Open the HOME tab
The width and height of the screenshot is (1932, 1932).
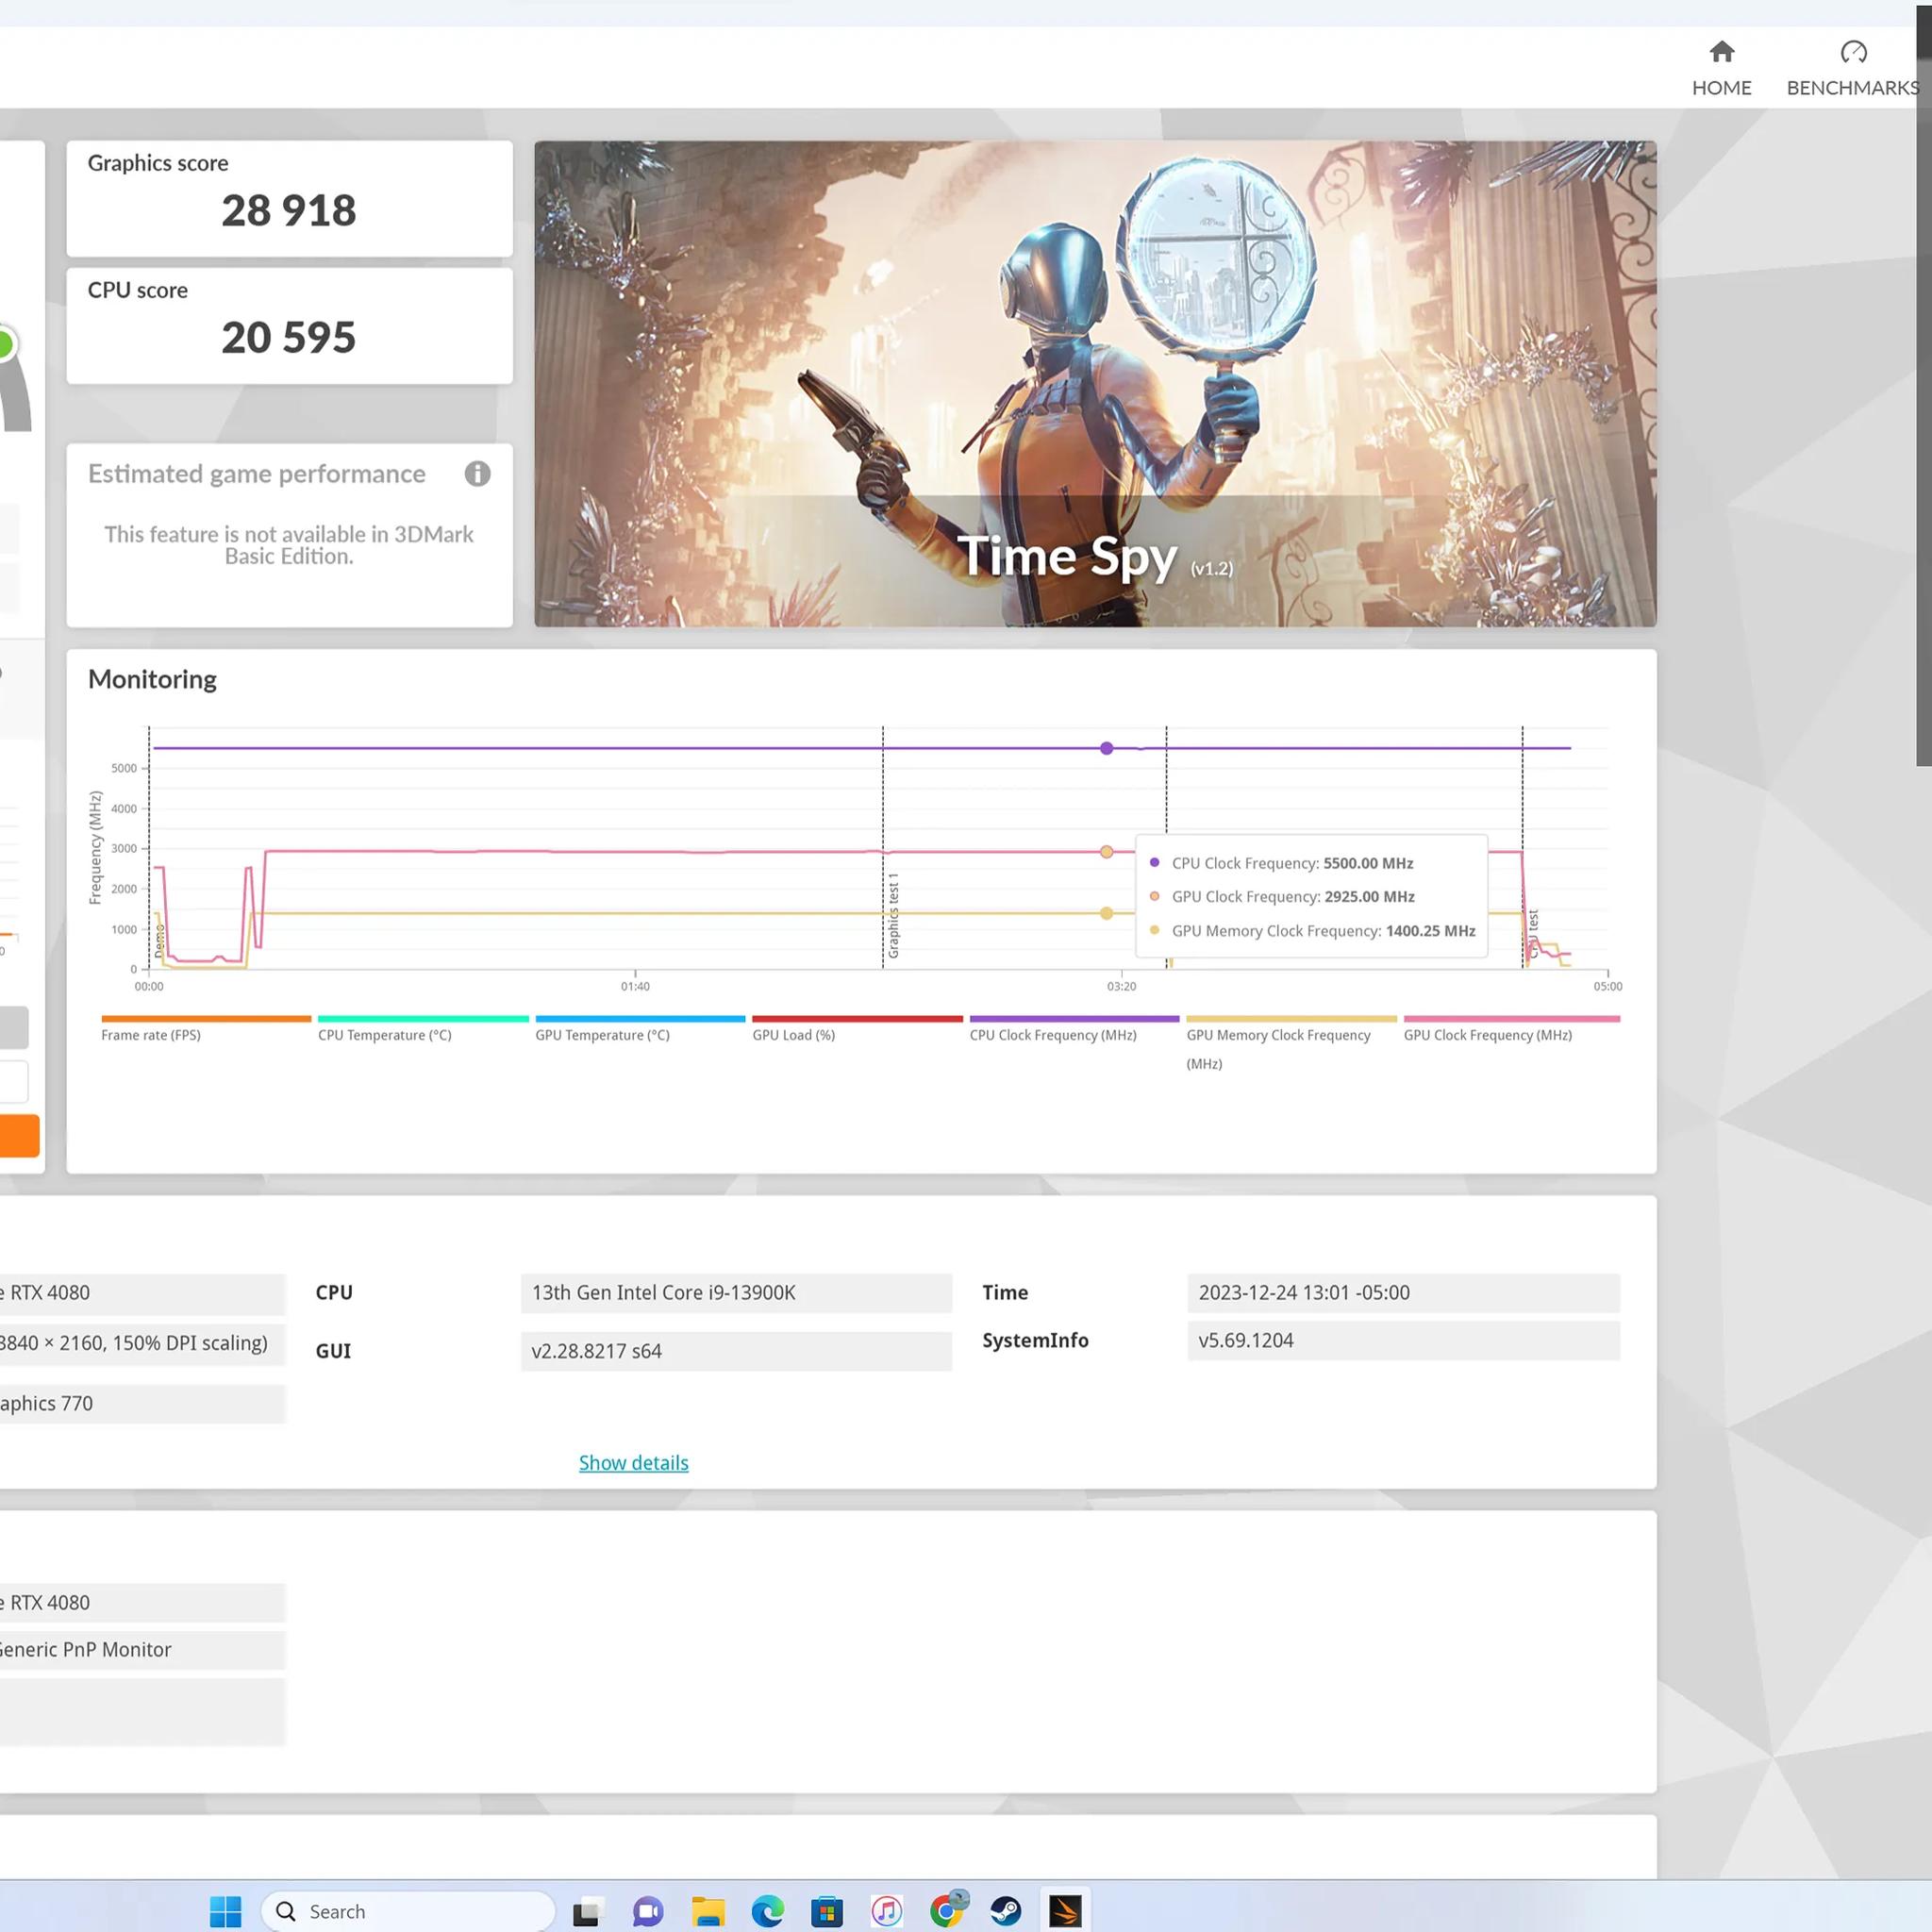tap(1721, 69)
